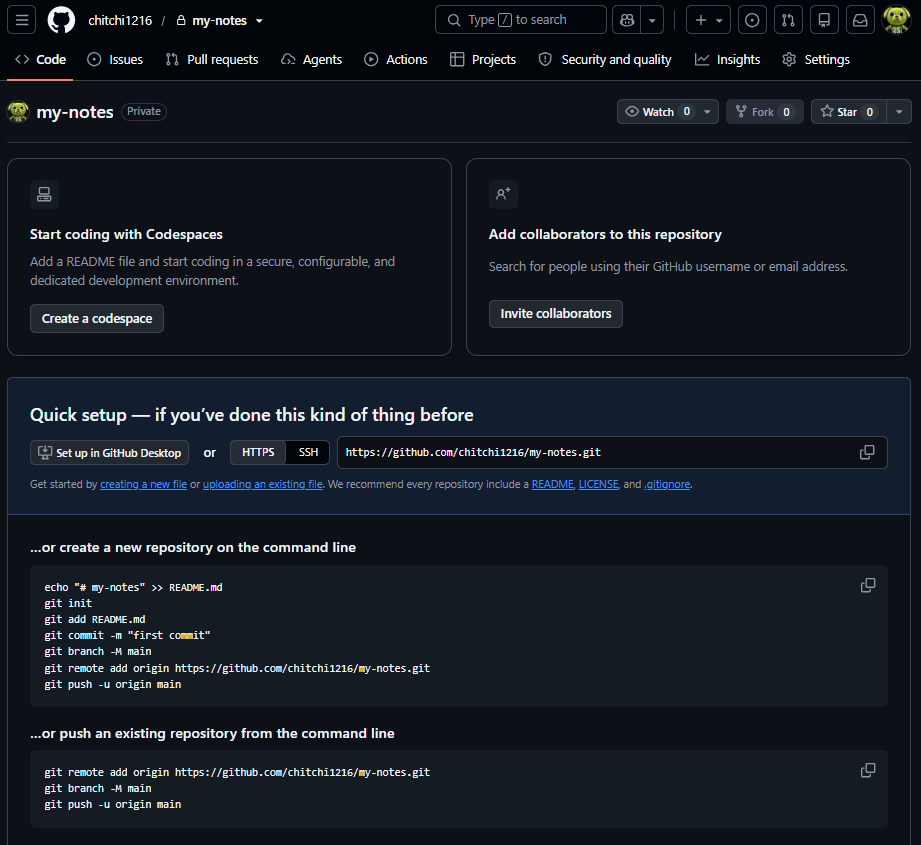The width and height of the screenshot is (921, 845).
Task: Open the Create new plus menu
Action: click(708, 20)
